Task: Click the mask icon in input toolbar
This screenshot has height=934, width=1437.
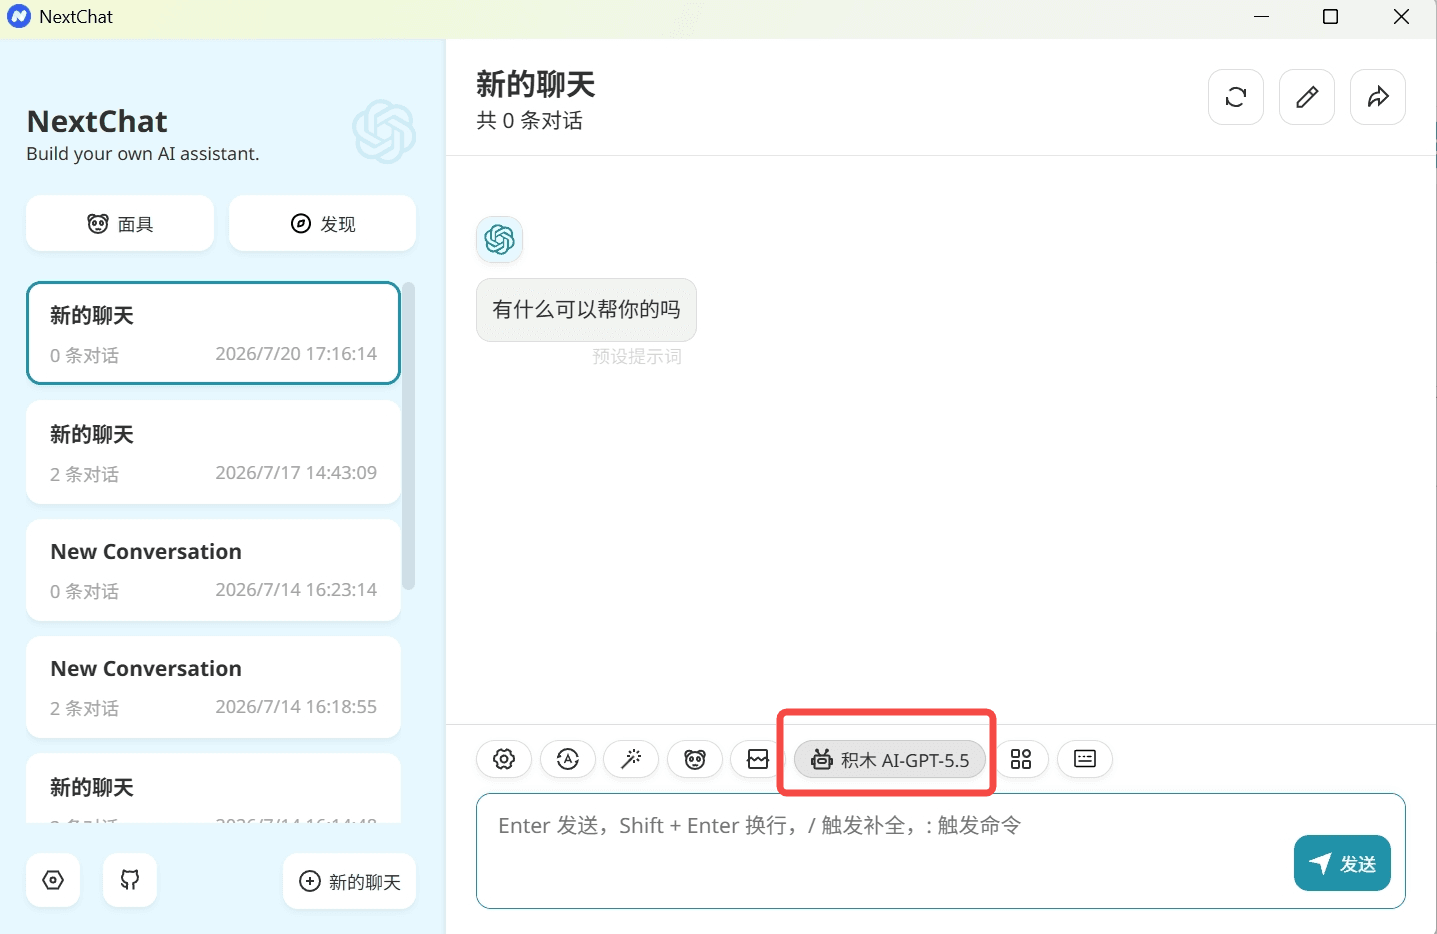Action: pos(695,759)
